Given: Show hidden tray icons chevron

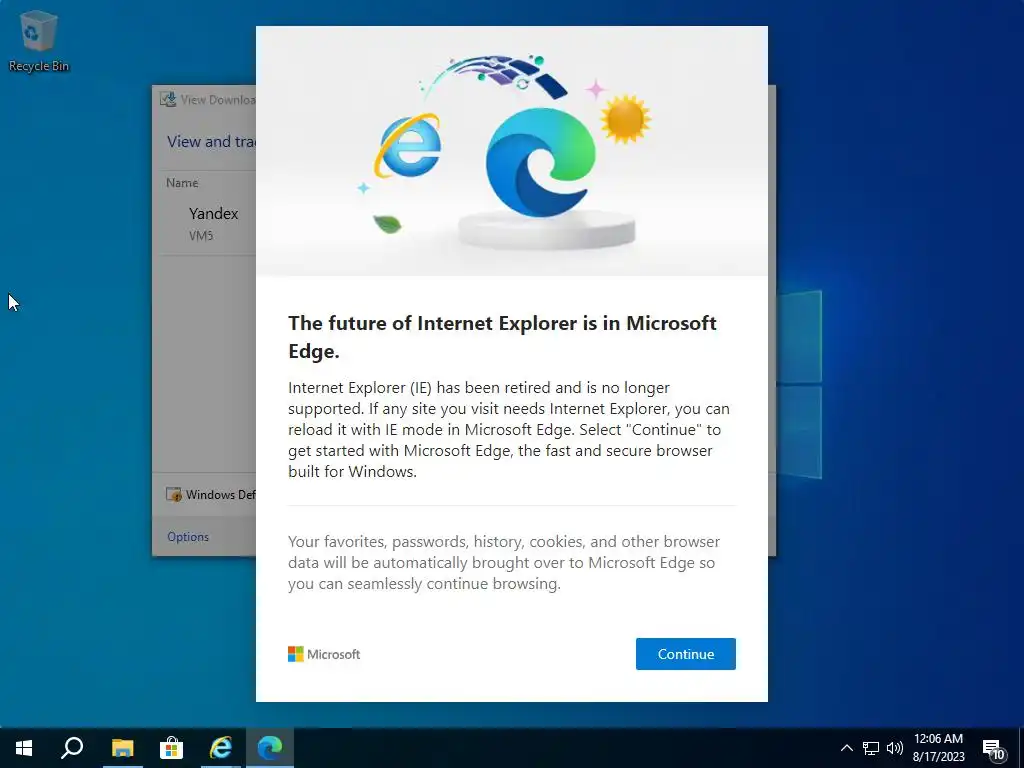Looking at the screenshot, I should 846,748.
